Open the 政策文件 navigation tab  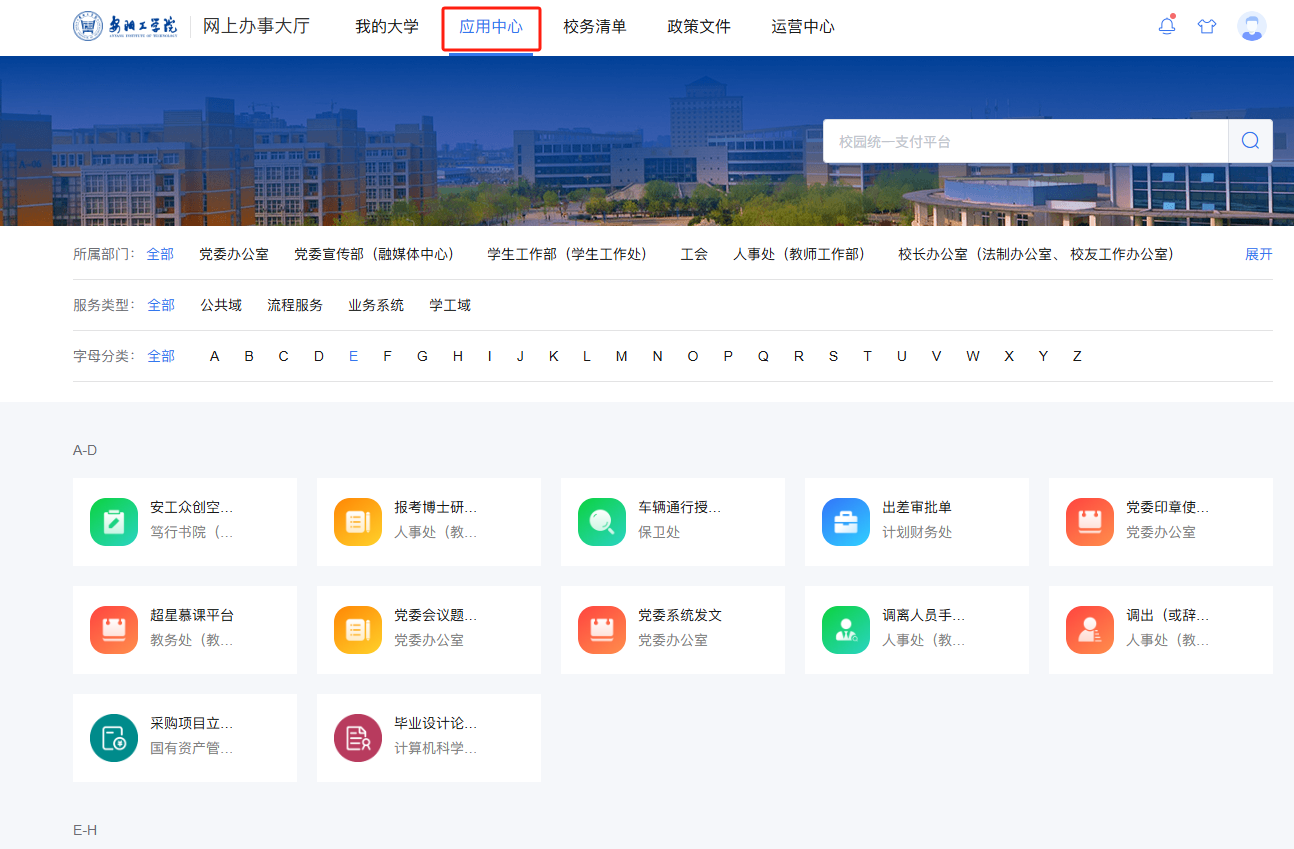pos(699,27)
